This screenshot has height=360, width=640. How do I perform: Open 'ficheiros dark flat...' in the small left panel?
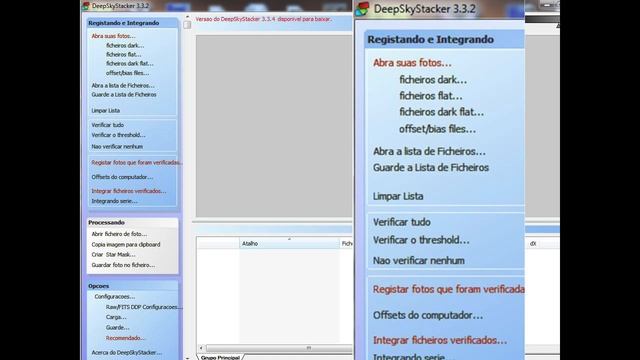pos(130,64)
